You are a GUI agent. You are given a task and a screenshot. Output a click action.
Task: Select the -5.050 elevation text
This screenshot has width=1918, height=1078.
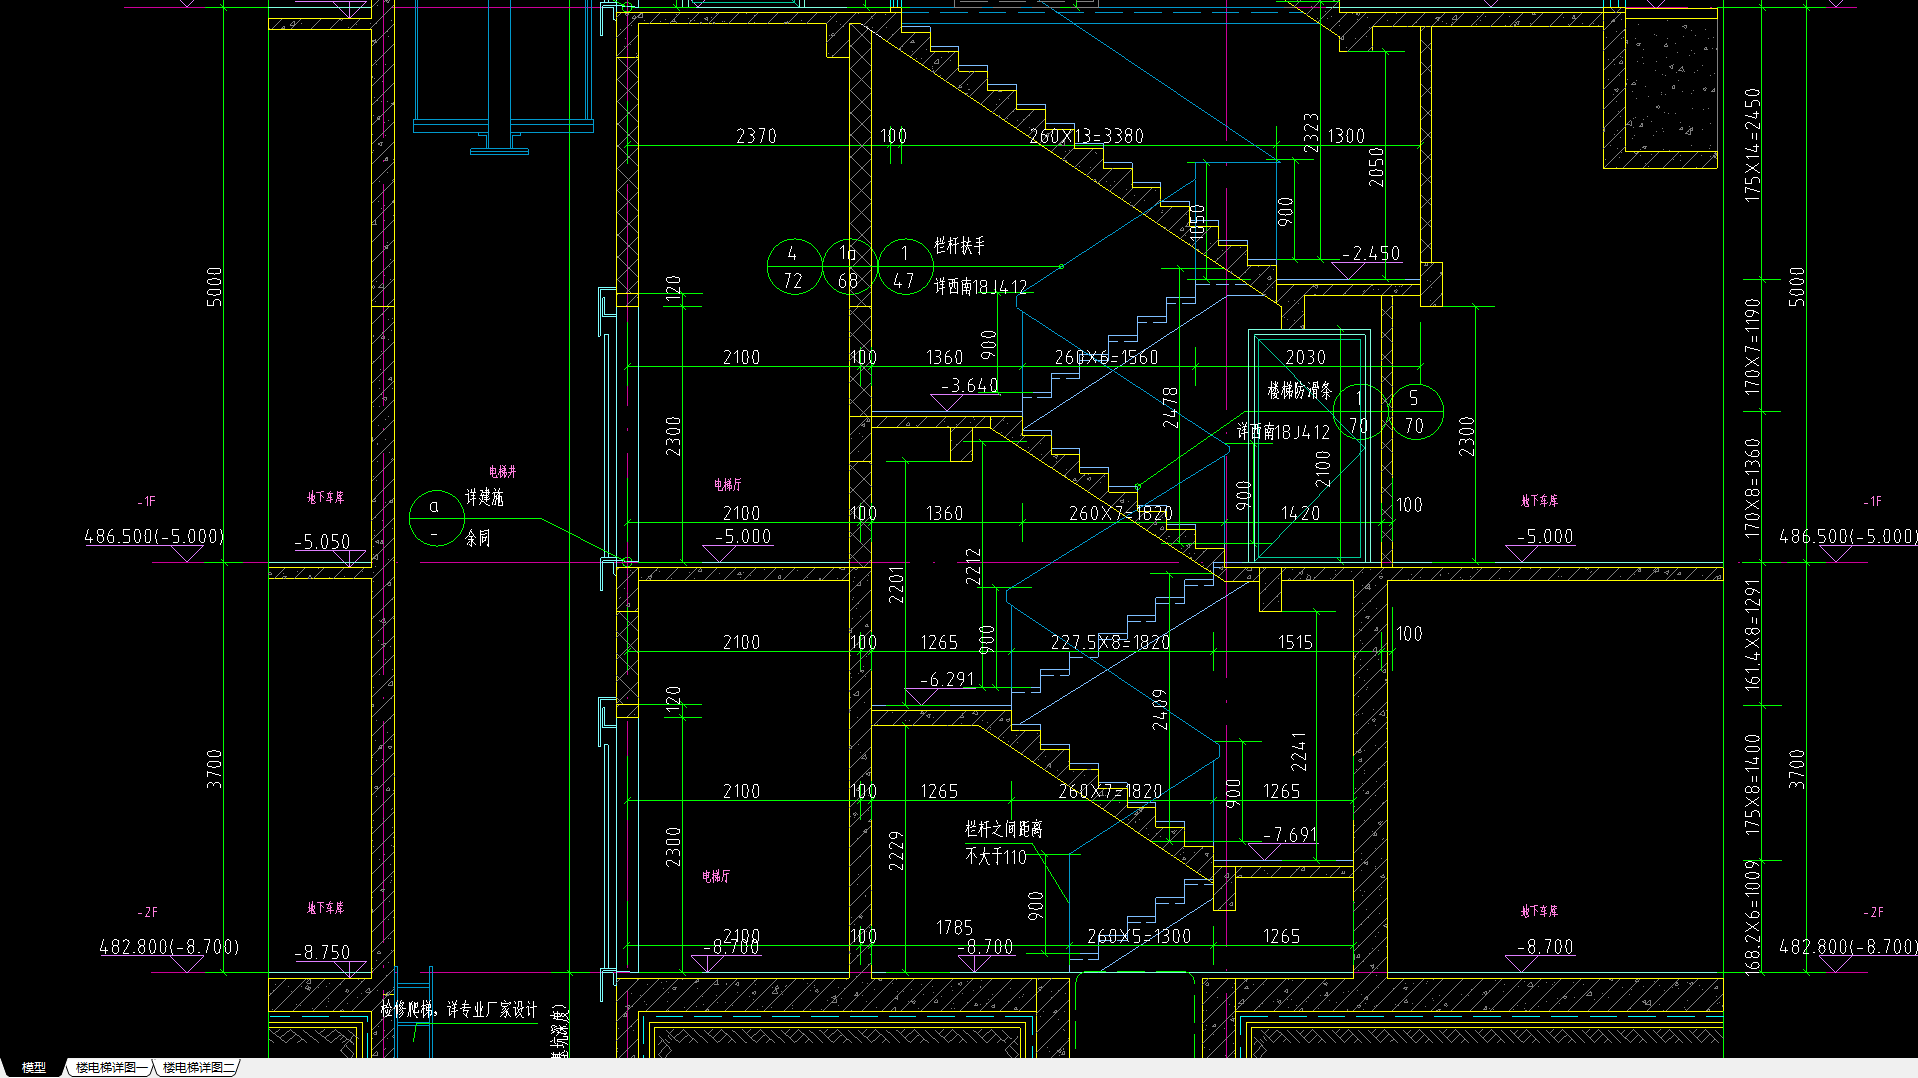click(x=322, y=542)
